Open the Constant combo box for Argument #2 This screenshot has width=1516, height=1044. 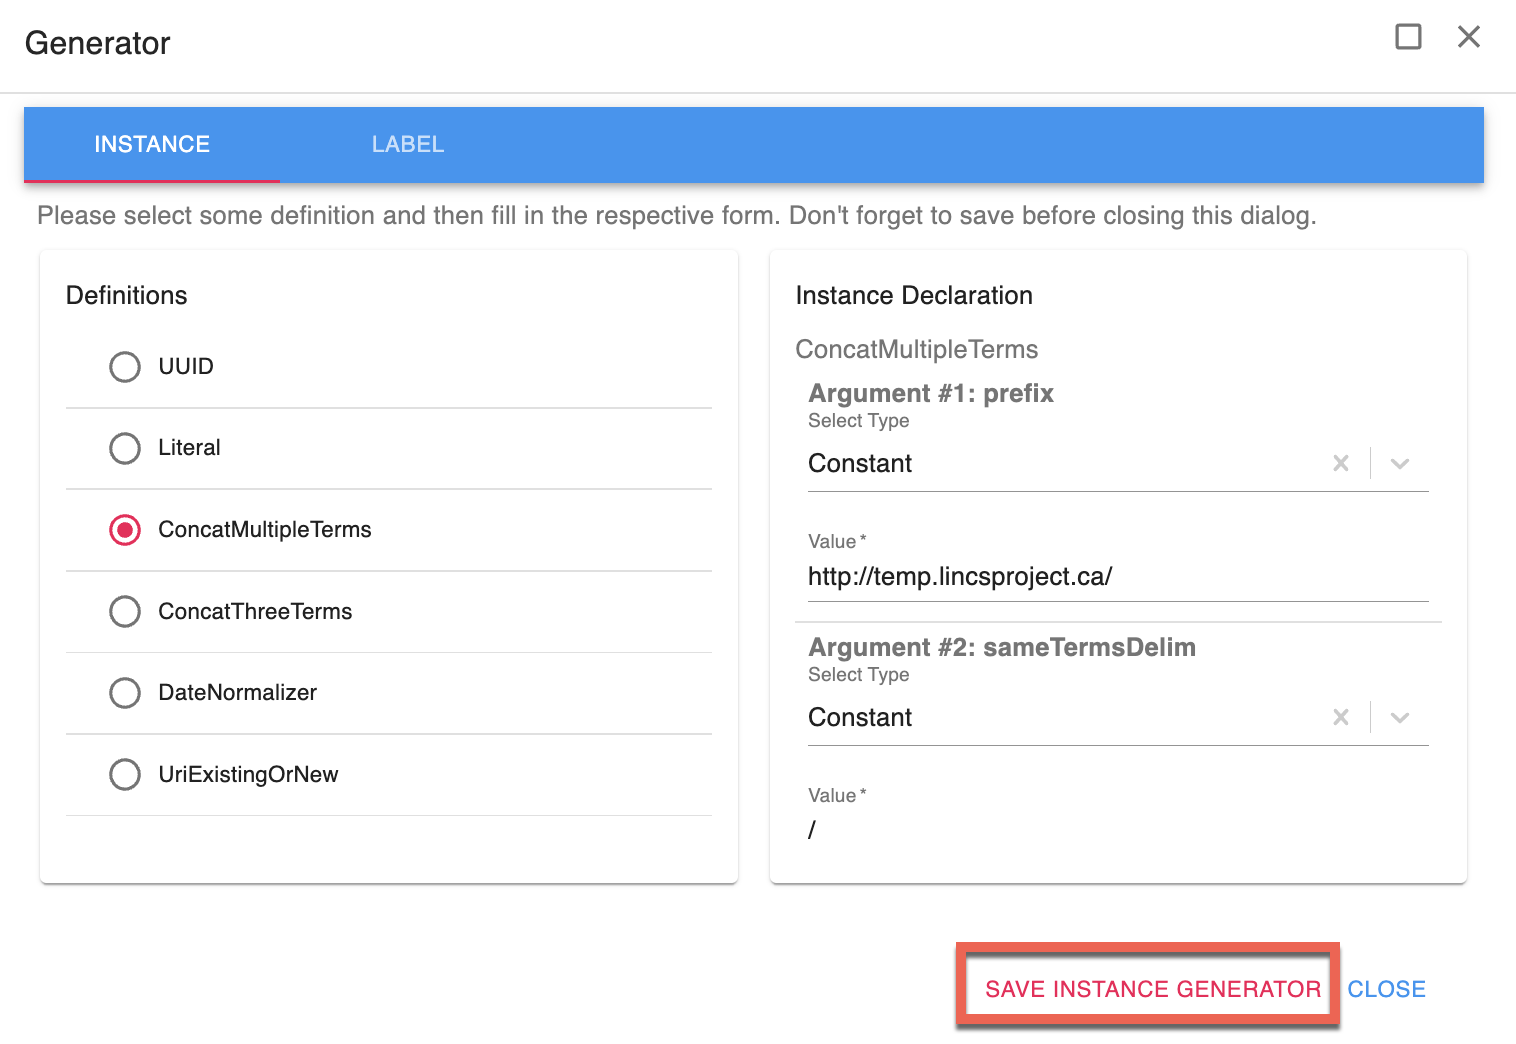pyautogui.click(x=1060, y=718)
